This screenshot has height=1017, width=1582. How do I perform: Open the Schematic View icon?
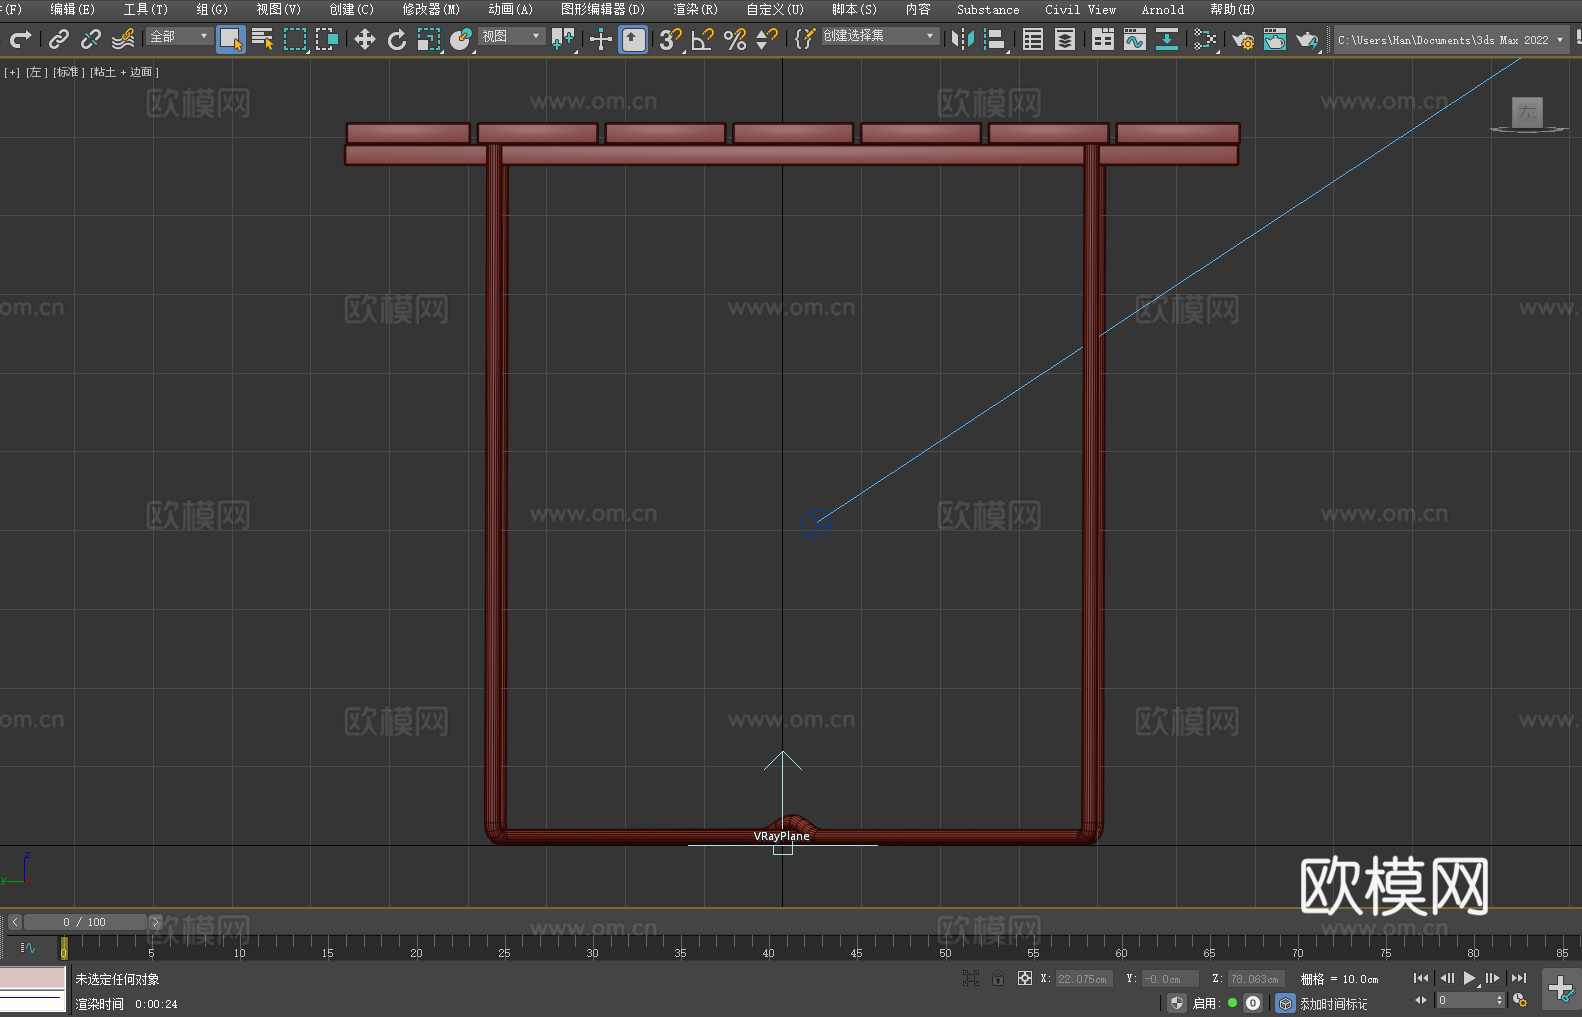tap(1167, 39)
